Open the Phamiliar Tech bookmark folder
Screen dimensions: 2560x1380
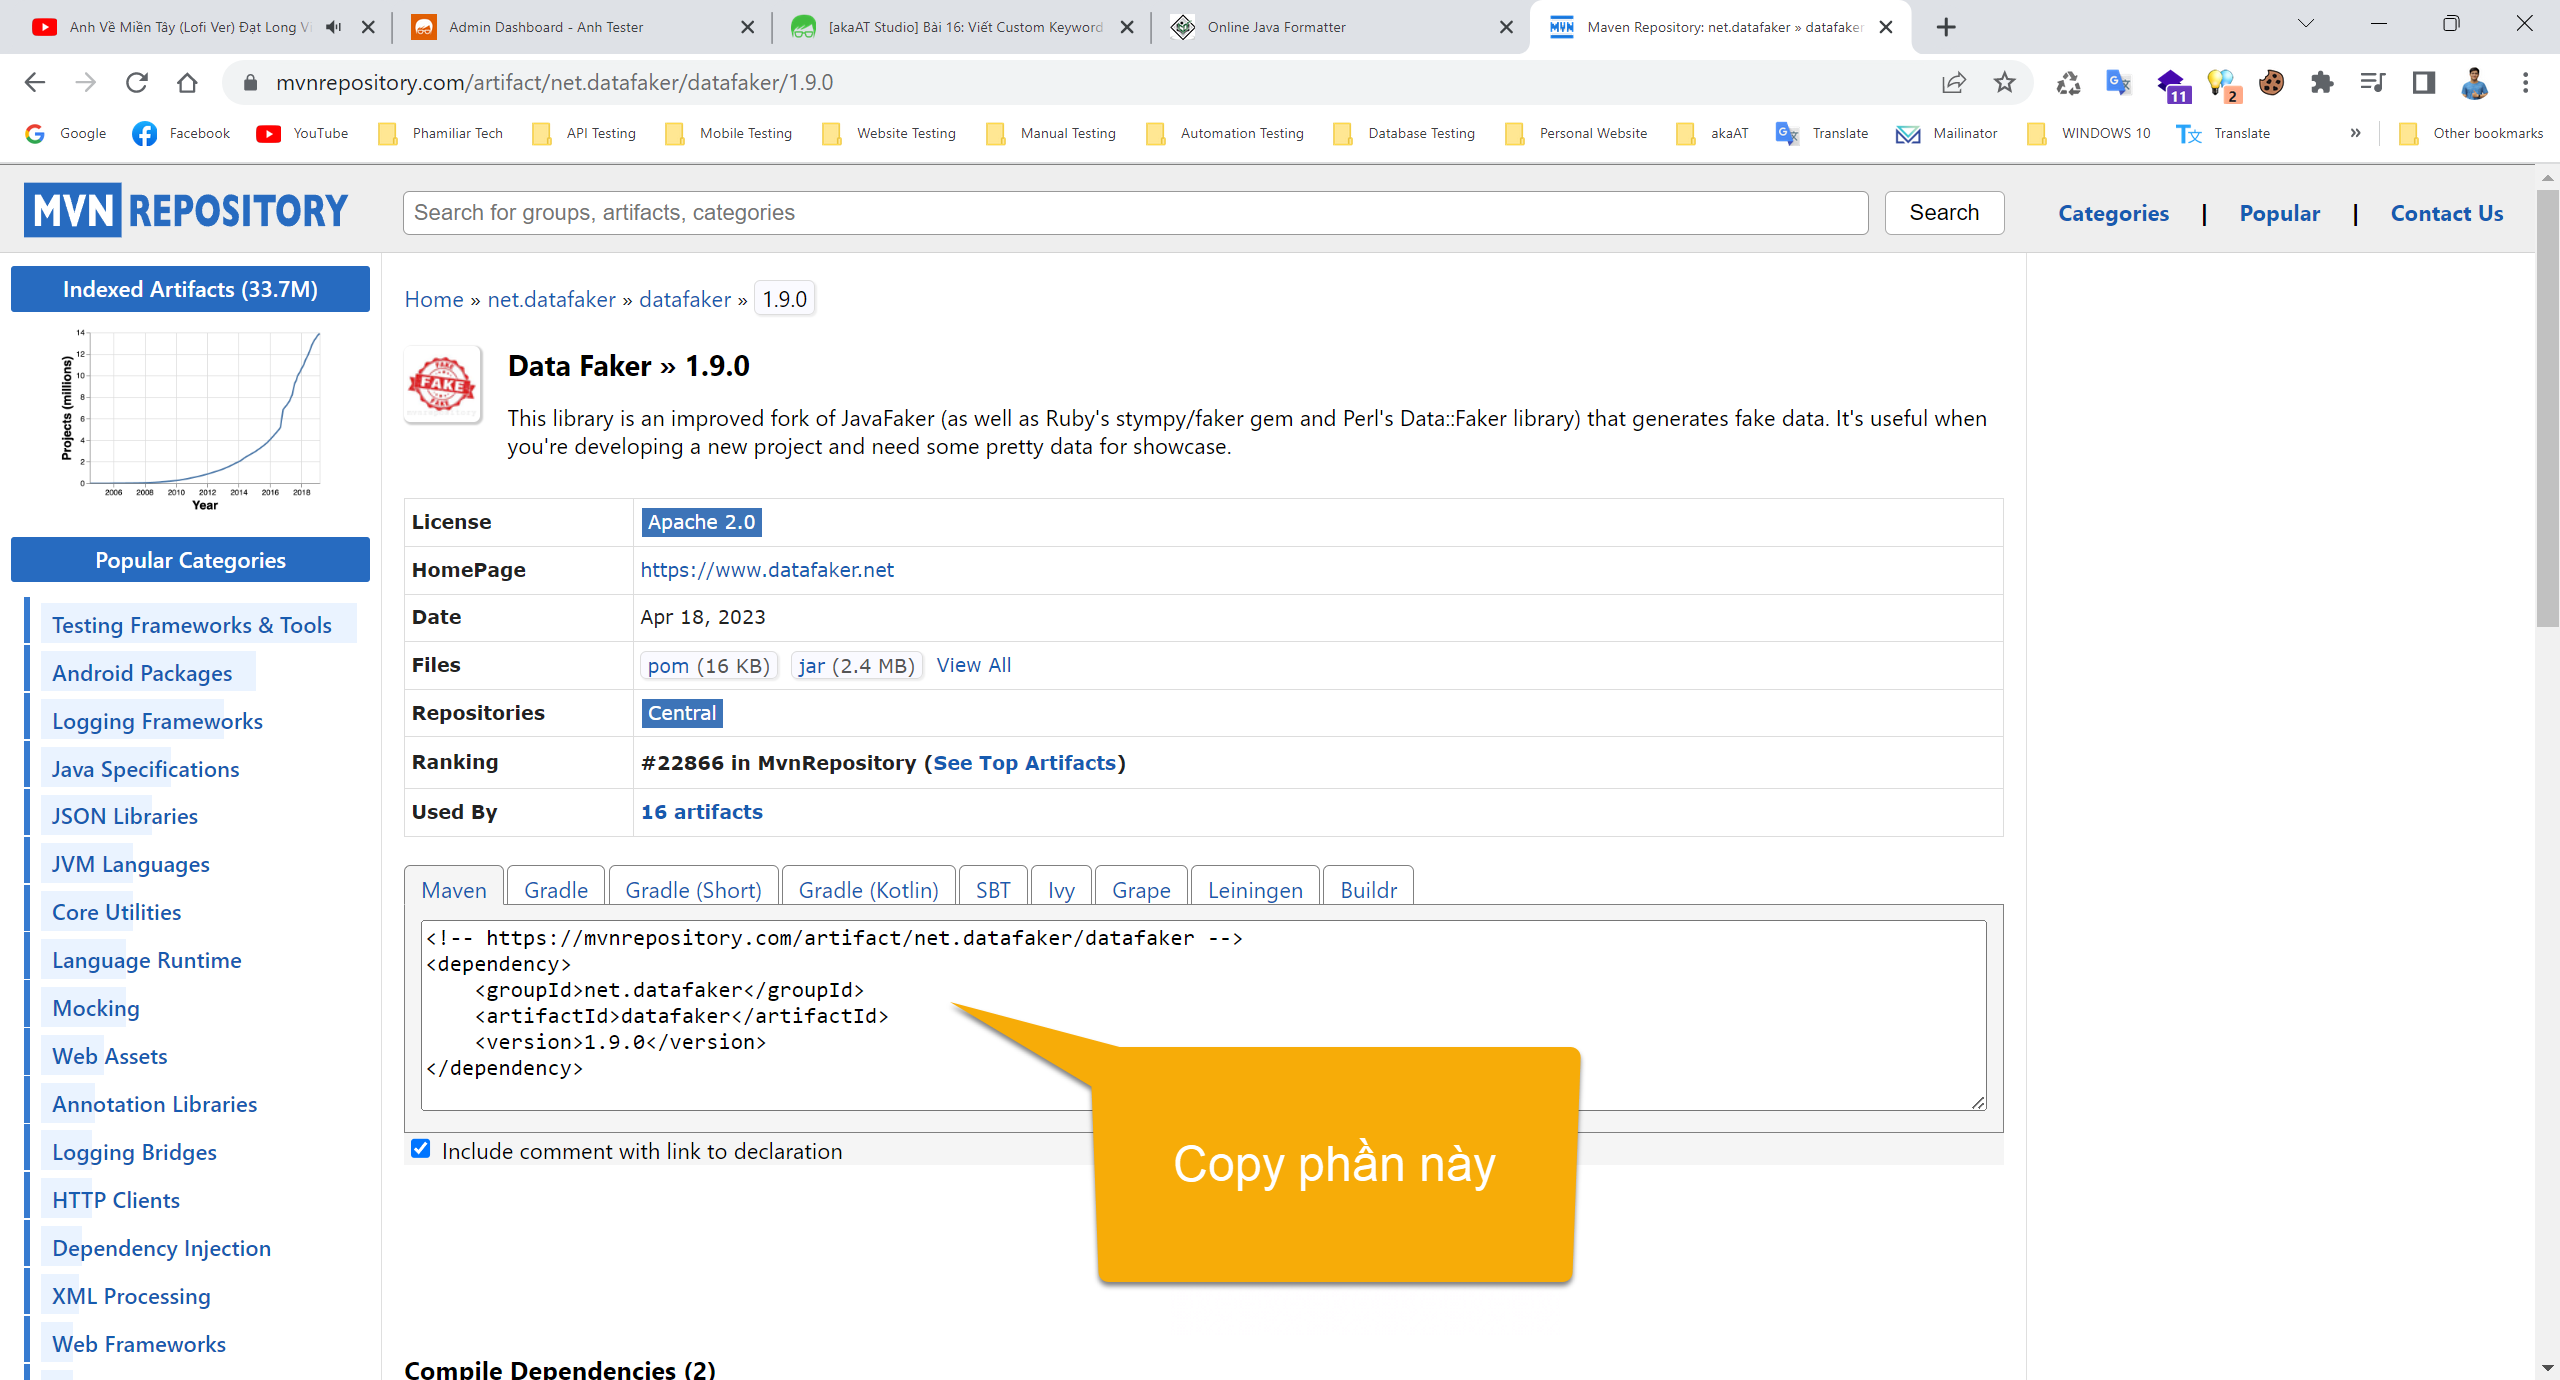click(440, 133)
